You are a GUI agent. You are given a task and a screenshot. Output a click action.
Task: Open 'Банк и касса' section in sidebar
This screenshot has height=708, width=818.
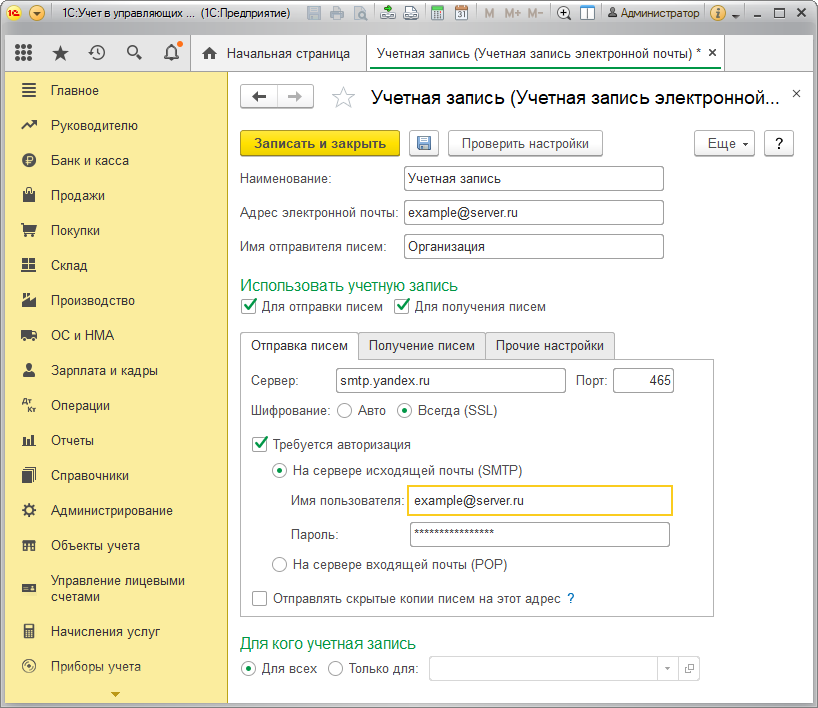(89, 160)
